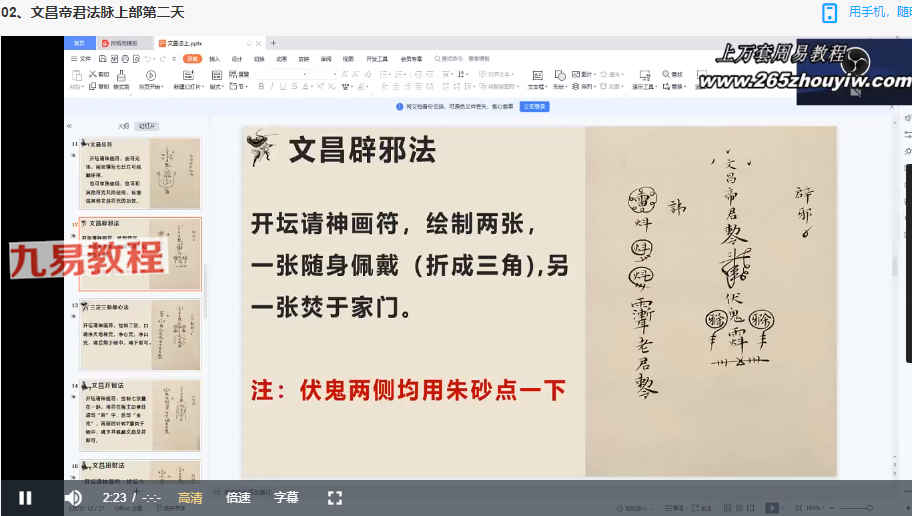The height and width of the screenshot is (516, 912).
Task: Click the undo arrow in quick access toolbar
Action: point(149,59)
